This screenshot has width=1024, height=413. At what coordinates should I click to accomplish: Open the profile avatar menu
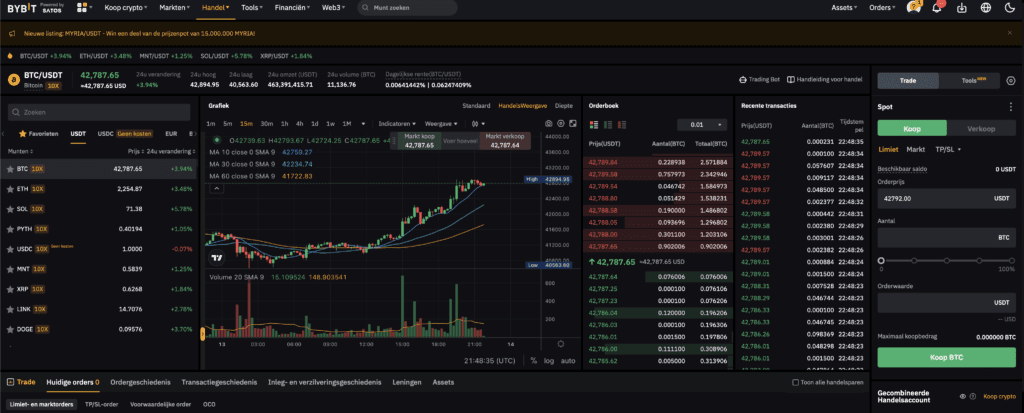[x=914, y=8]
